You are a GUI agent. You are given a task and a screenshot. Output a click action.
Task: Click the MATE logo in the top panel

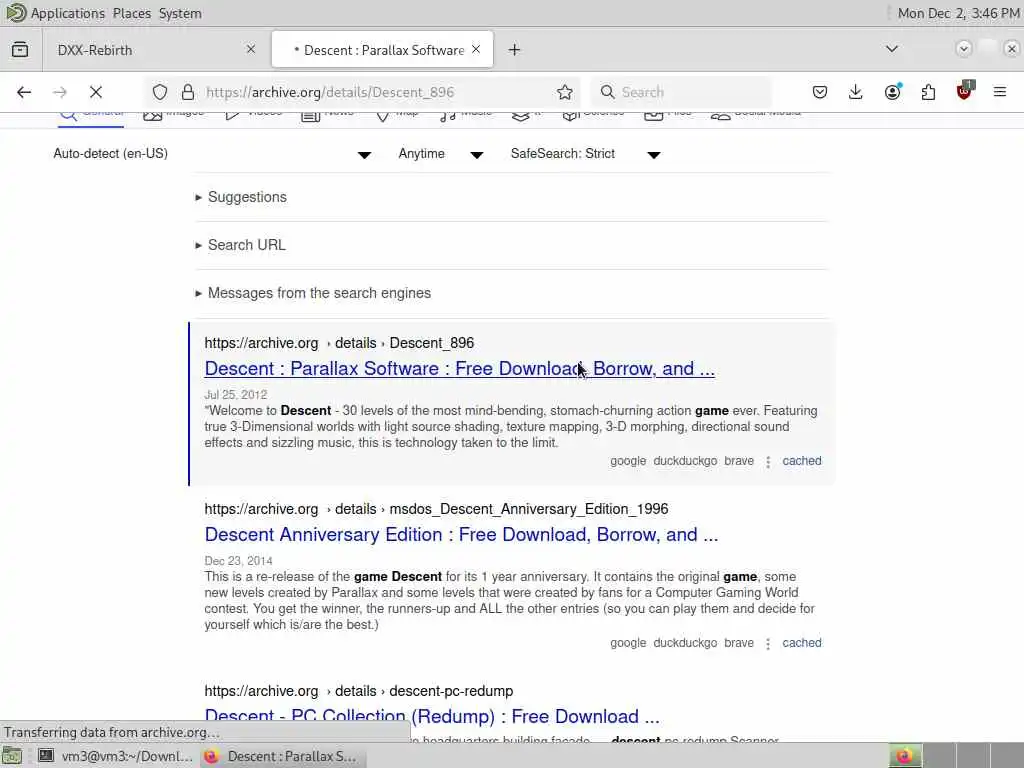15,12
